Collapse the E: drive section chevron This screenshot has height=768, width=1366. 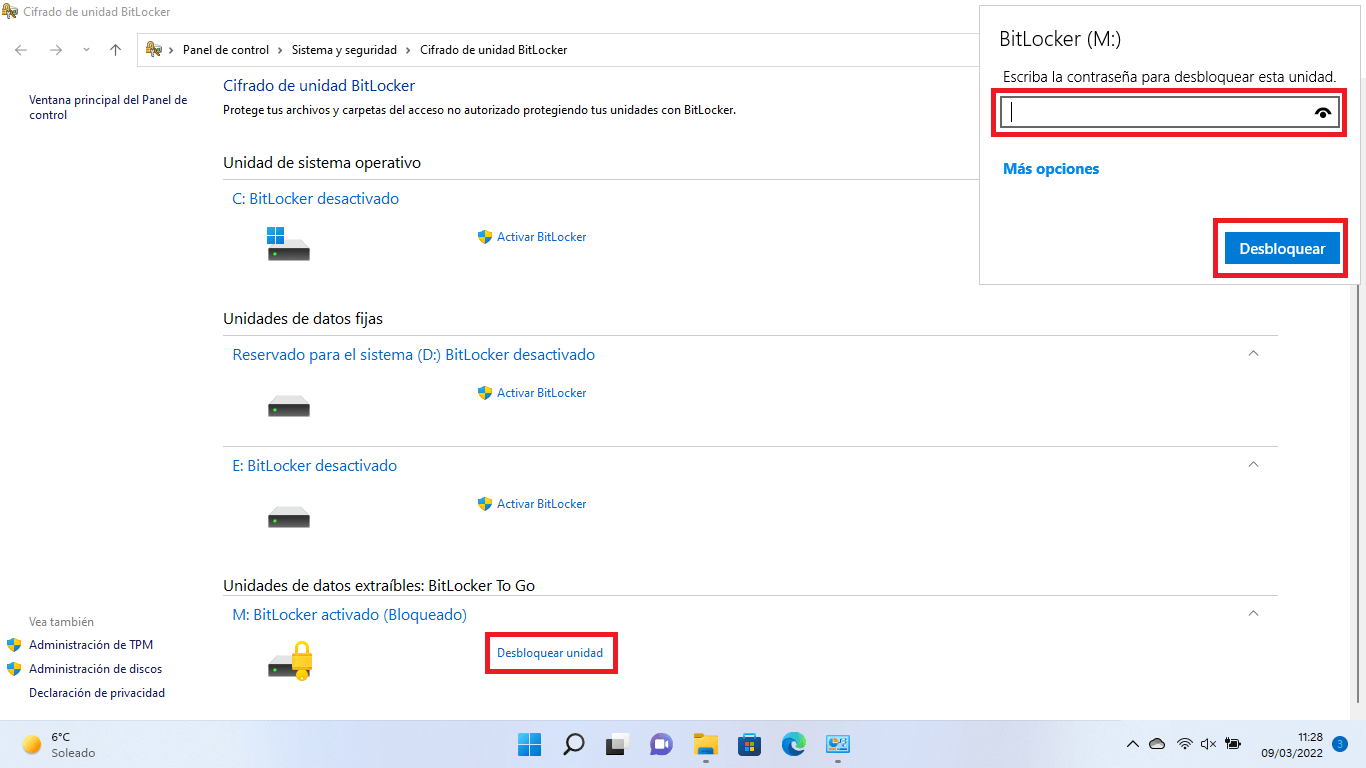click(1253, 465)
